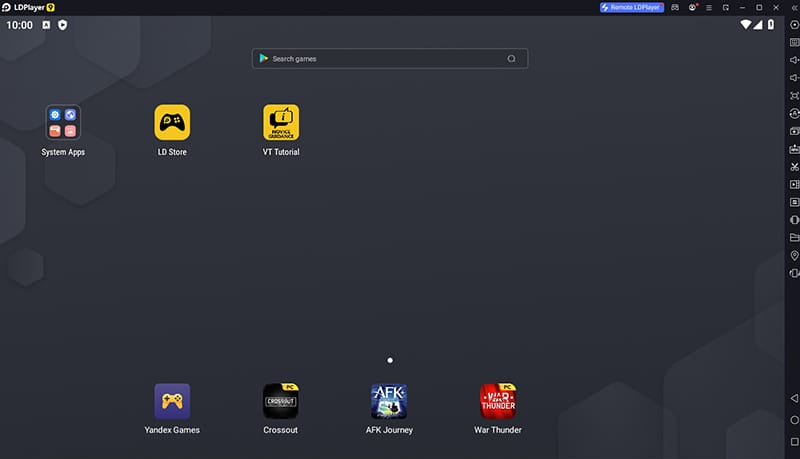Click the 10:00 clock in the status bar
The image size is (800, 459).
click(x=19, y=25)
